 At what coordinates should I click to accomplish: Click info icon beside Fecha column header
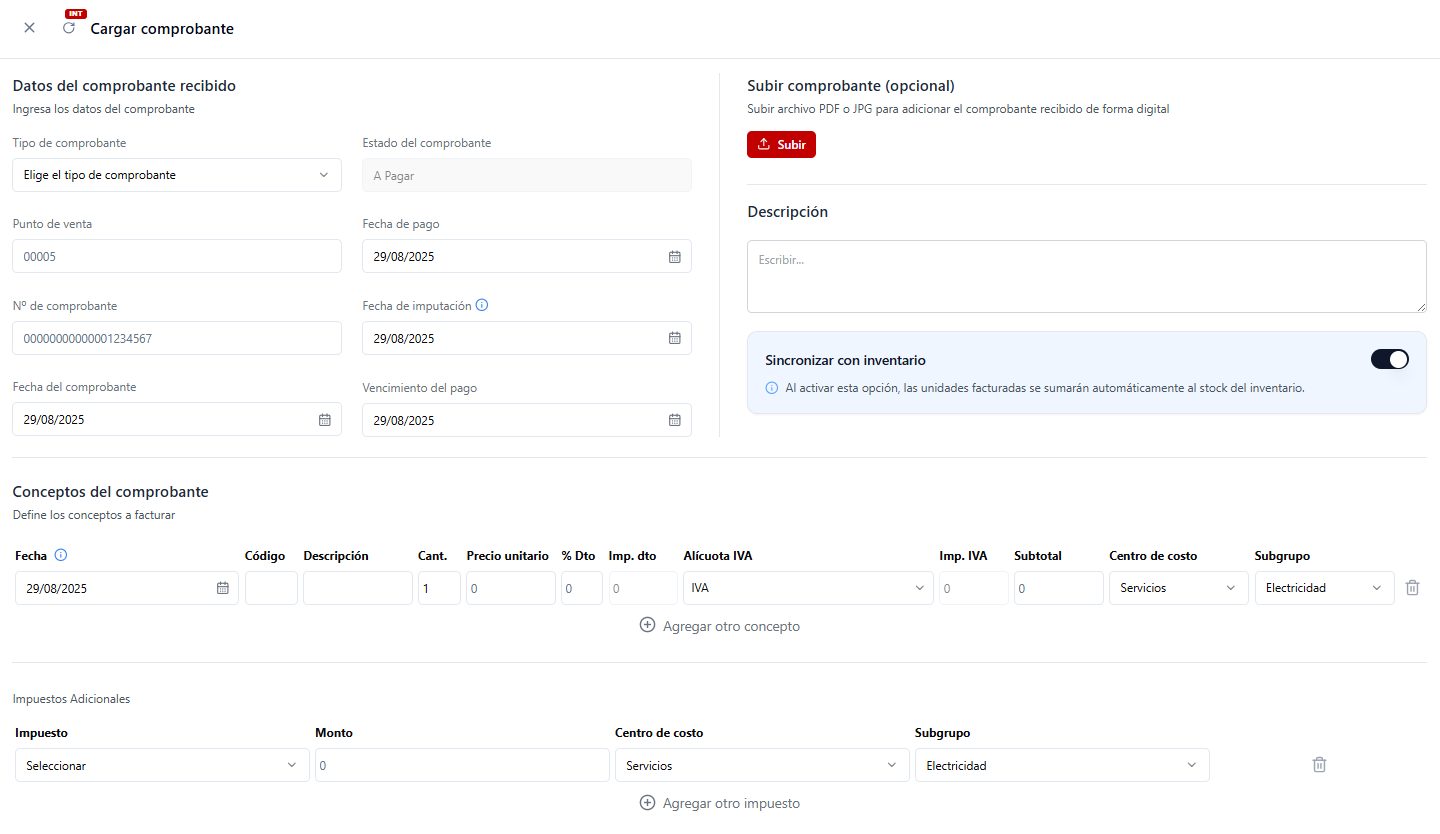click(x=61, y=556)
